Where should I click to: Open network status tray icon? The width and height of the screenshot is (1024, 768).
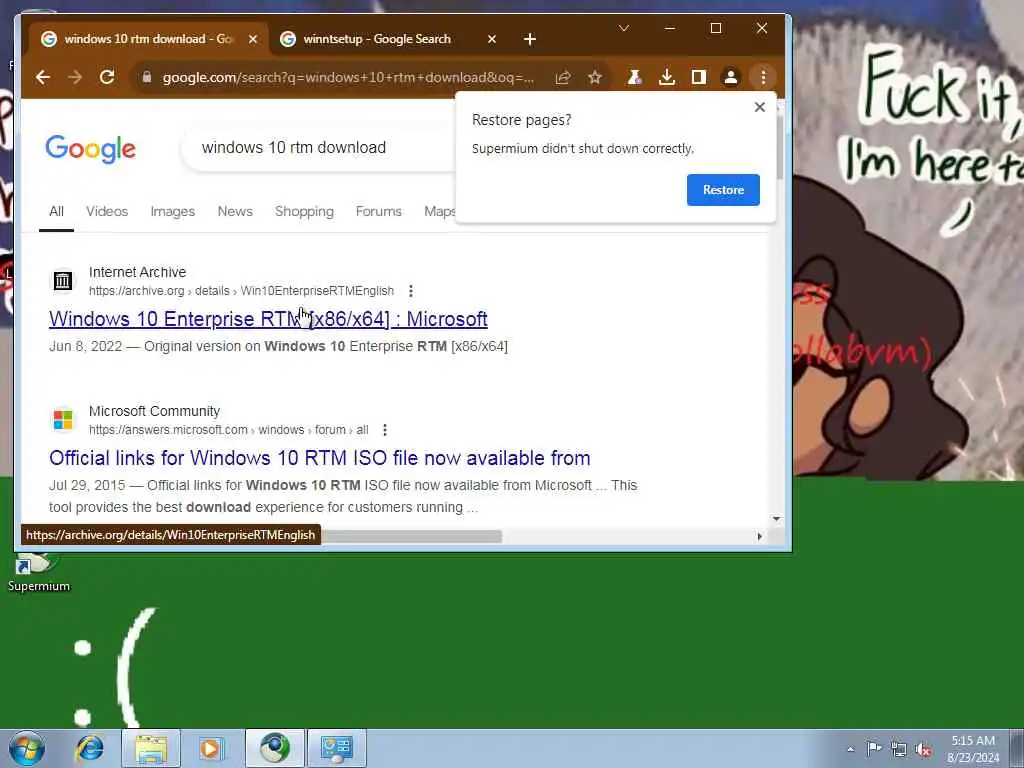[x=899, y=749]
